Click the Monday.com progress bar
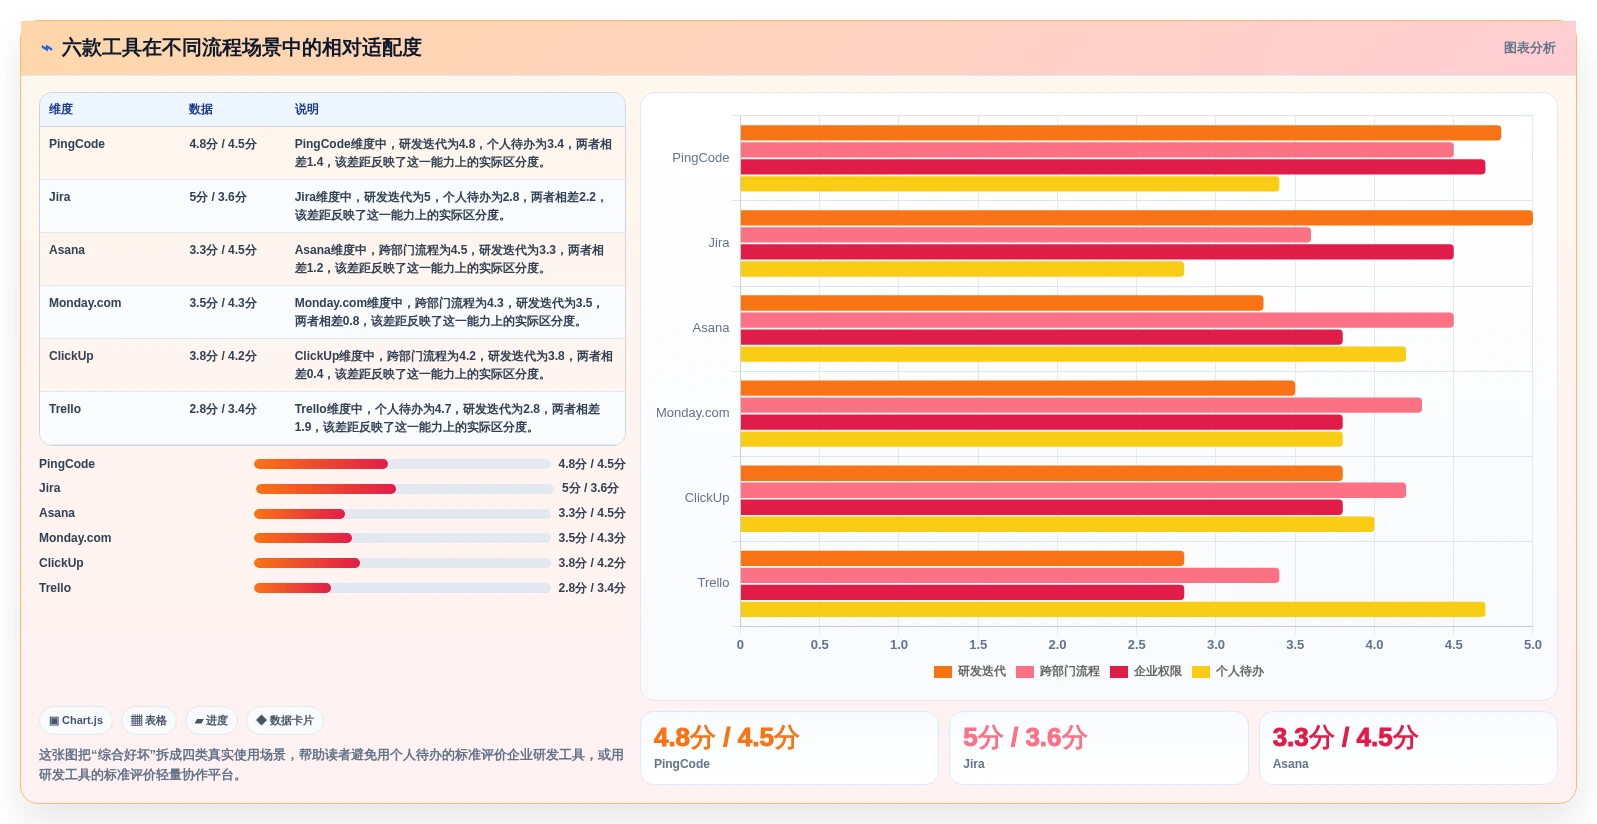The height and width of the screenshot is (824, 1597). (x=402, y=538)
